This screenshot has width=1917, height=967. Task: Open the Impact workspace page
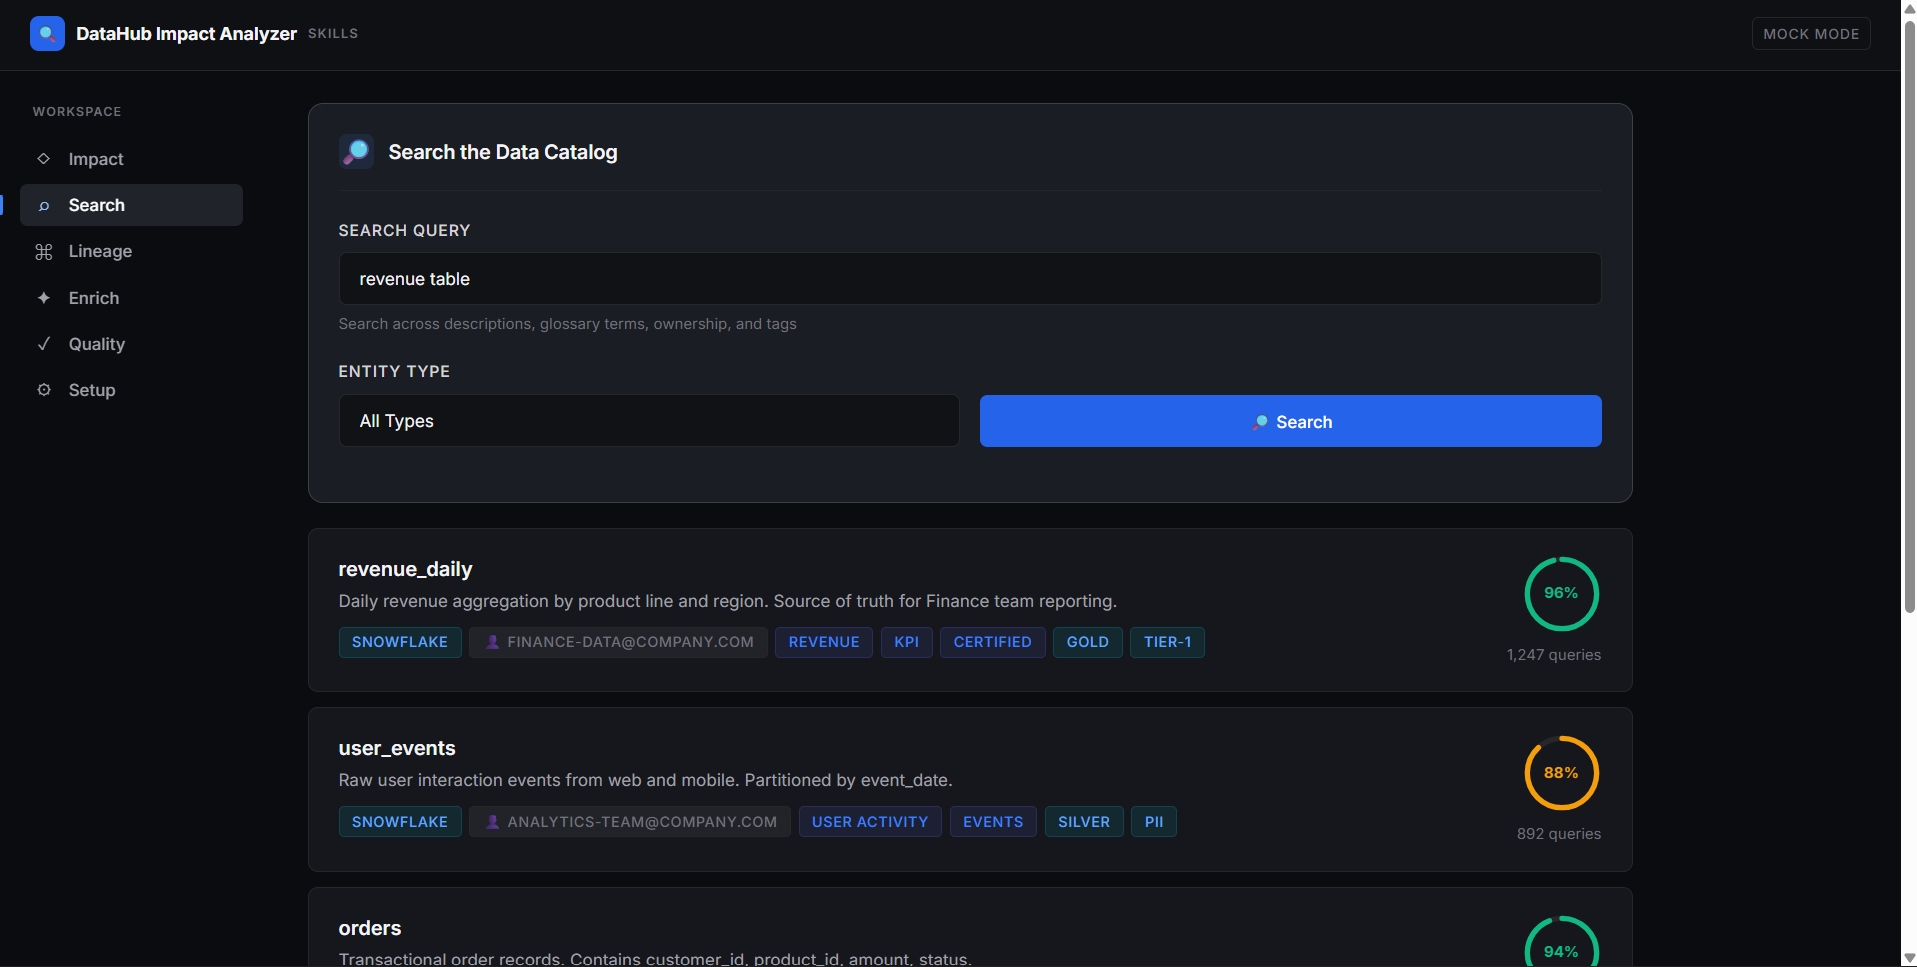pyautogui.click(x=131, y=159)
